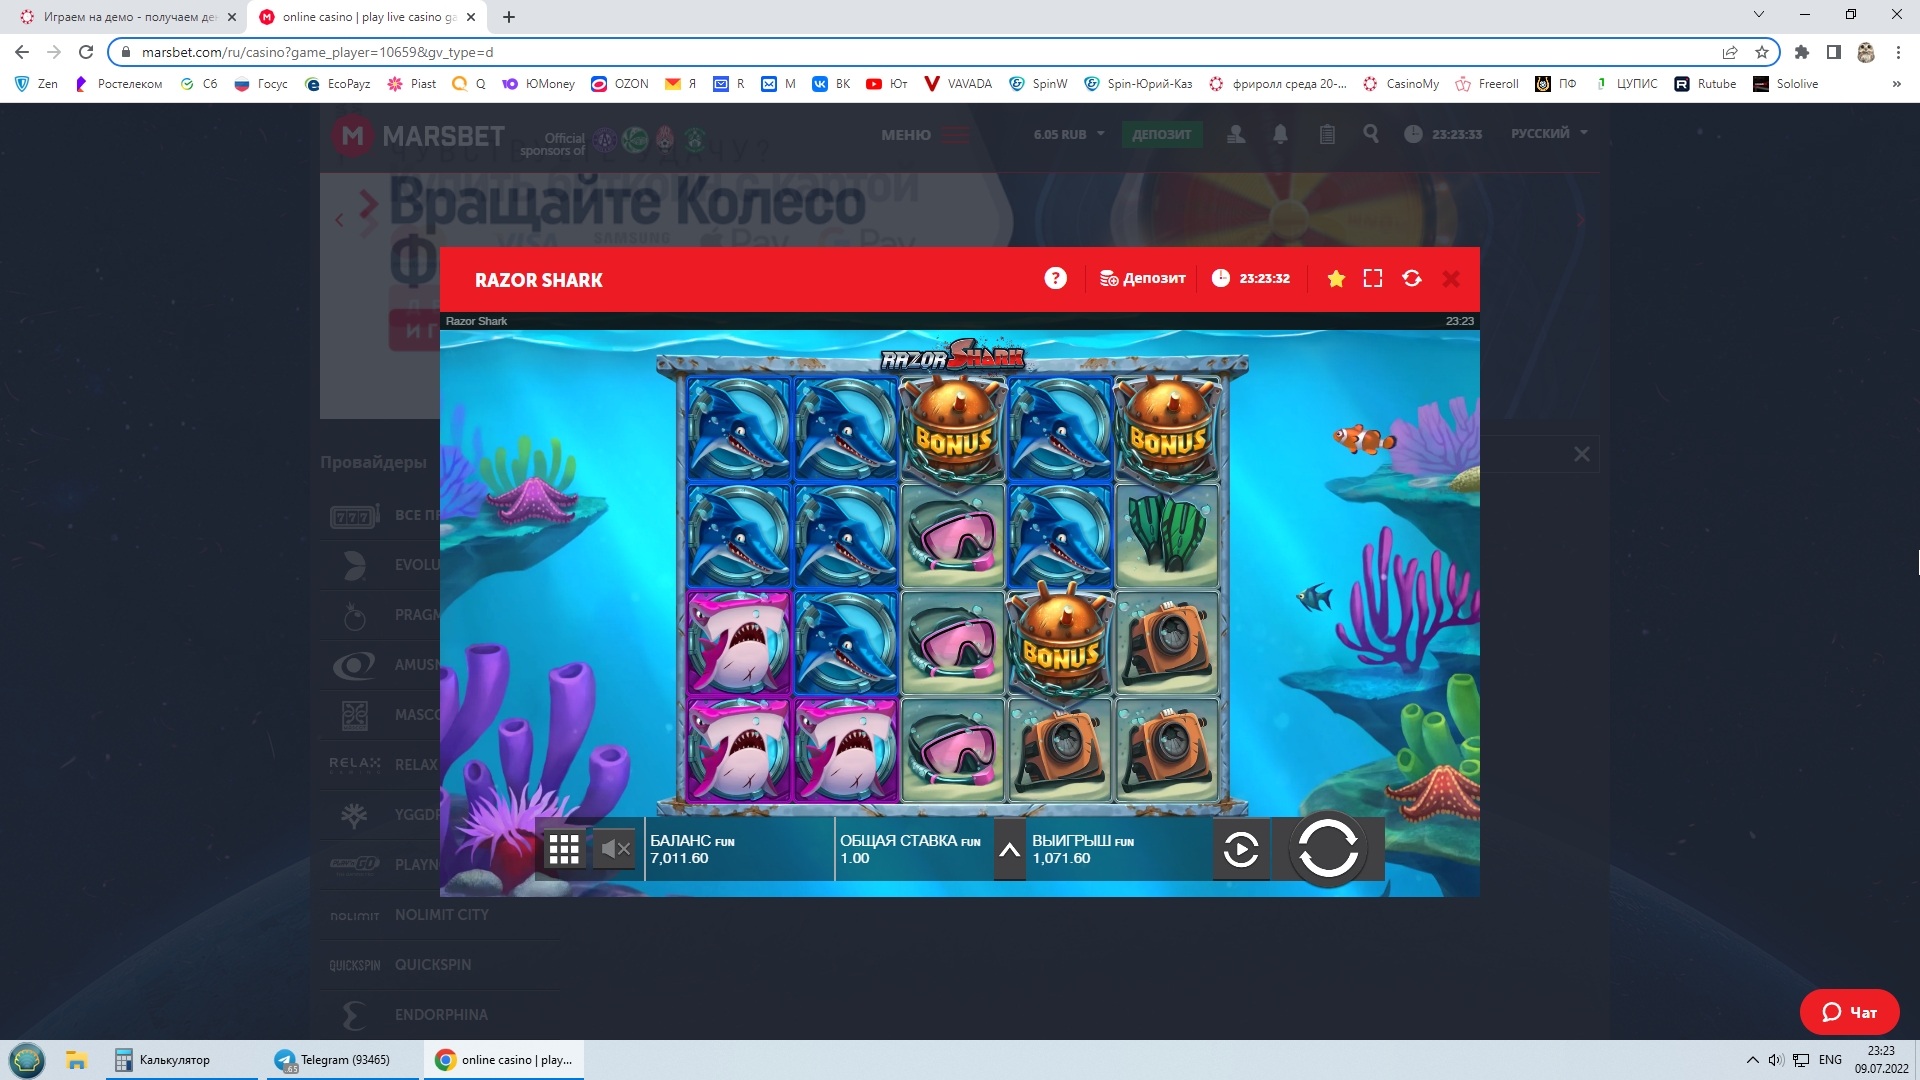The height and width of the screenshot is (1080, 1920).
Task: Switch game to fullscreen mode
Action: point(1373,279)
